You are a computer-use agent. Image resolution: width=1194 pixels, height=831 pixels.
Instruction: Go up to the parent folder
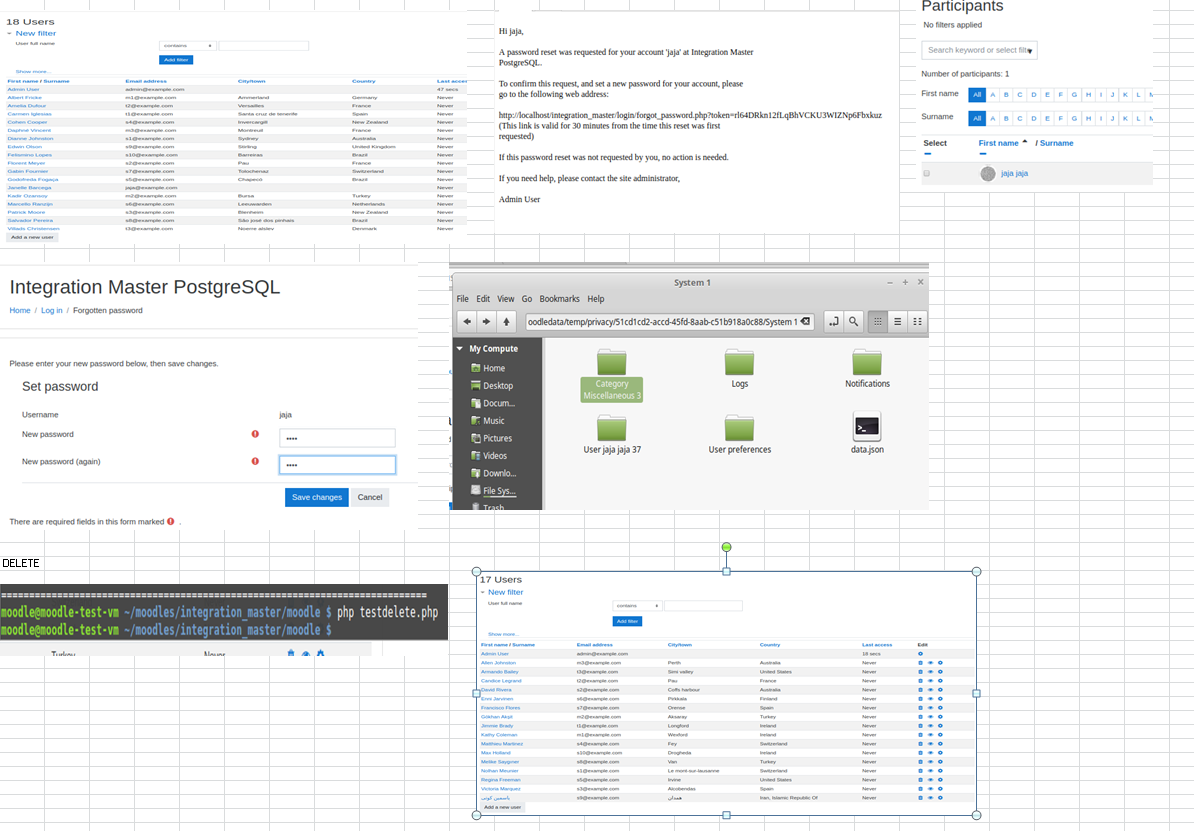506,321
